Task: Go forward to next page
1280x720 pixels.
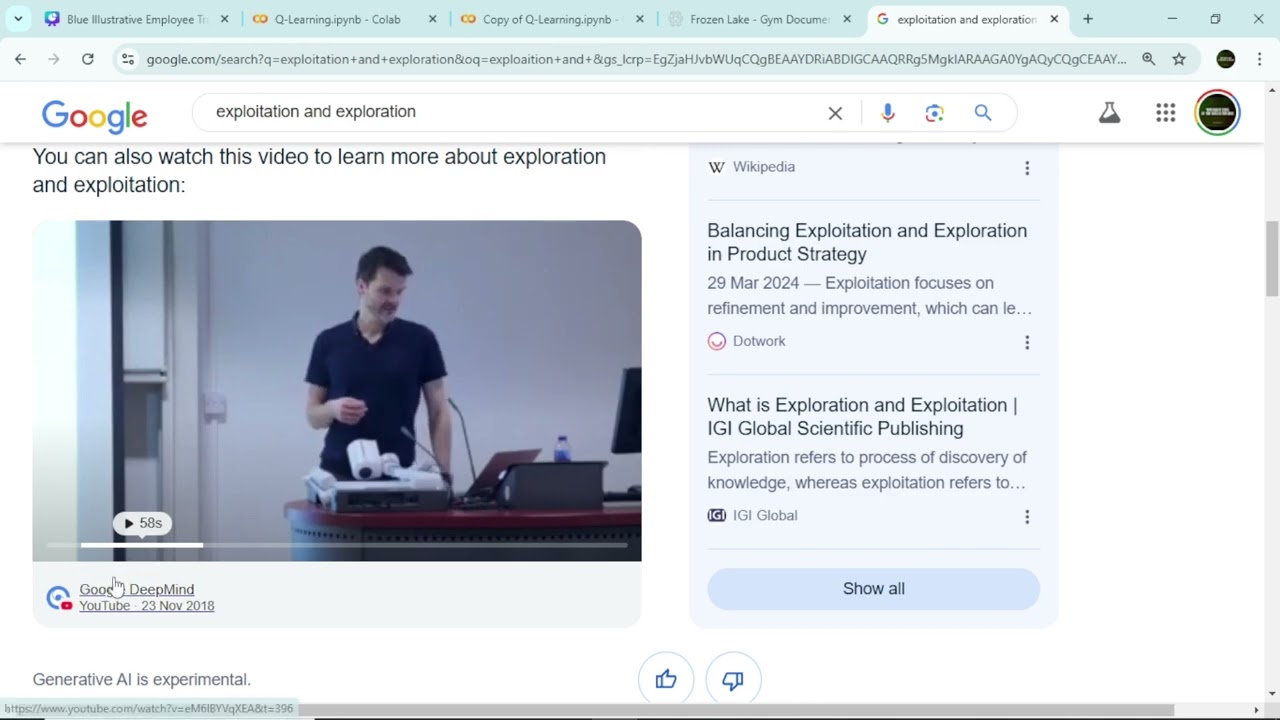Action: tap(54, 59)
